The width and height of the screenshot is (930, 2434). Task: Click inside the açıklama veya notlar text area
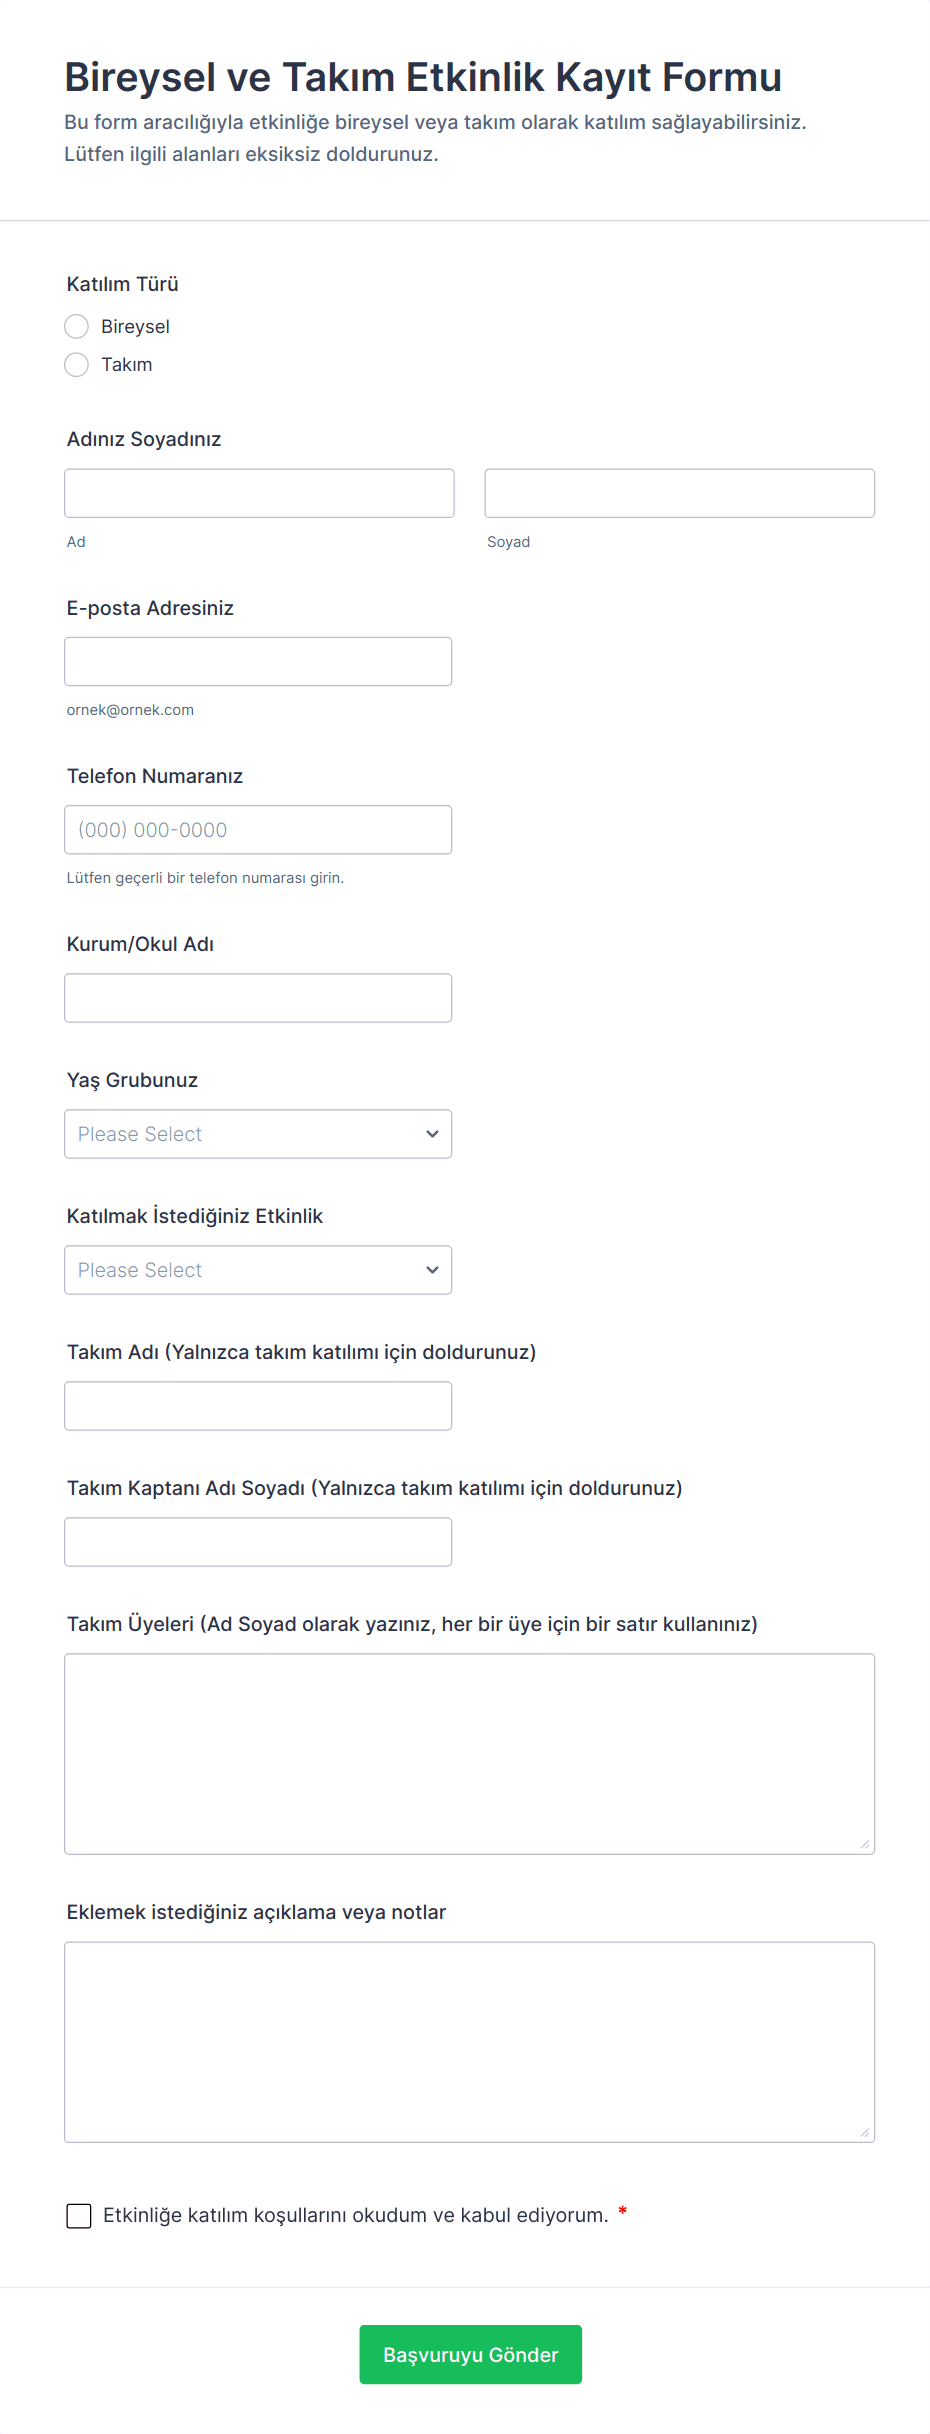(469, 2042)
